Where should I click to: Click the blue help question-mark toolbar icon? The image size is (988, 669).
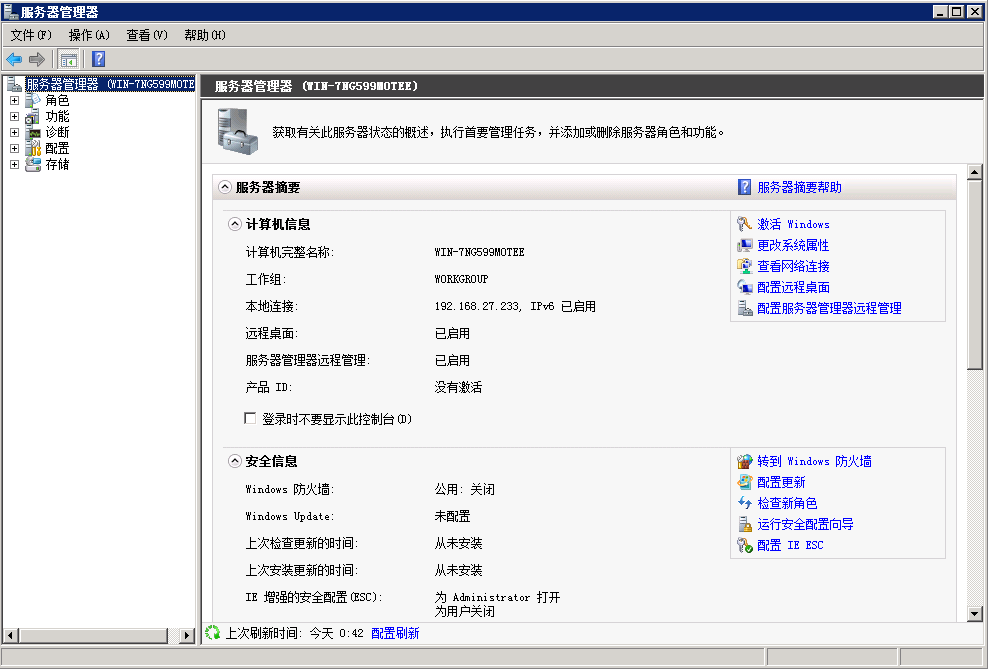pos(98,59)
